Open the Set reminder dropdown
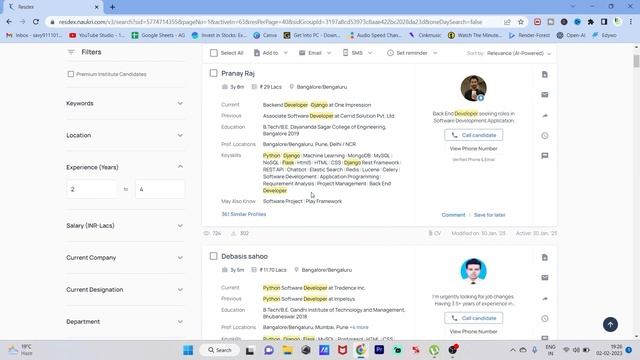640x360 pixels. tap(412, 53)
